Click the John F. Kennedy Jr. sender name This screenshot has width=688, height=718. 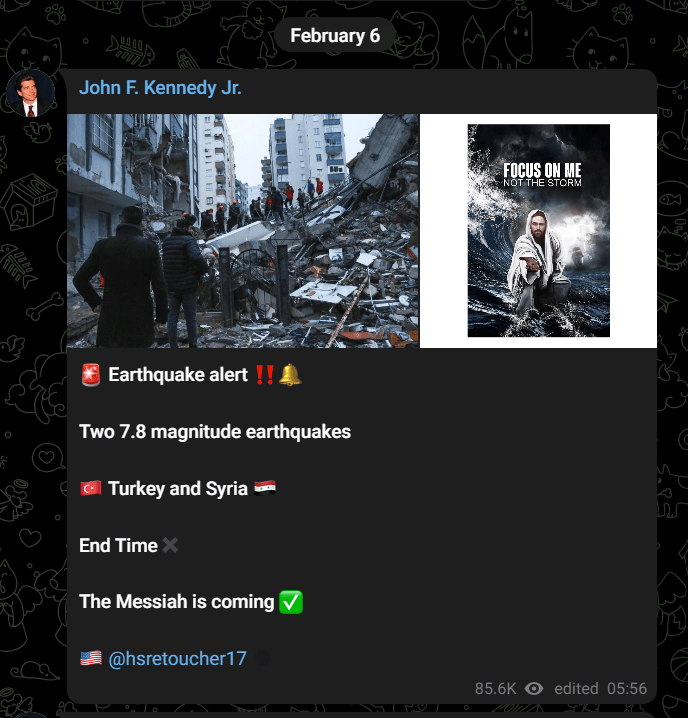[160, 87]
